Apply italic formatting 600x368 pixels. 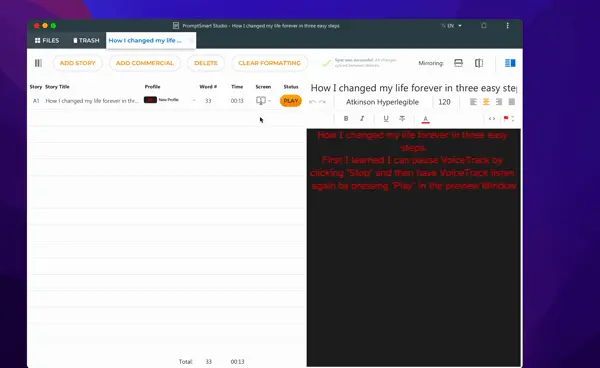pos(362,119)
